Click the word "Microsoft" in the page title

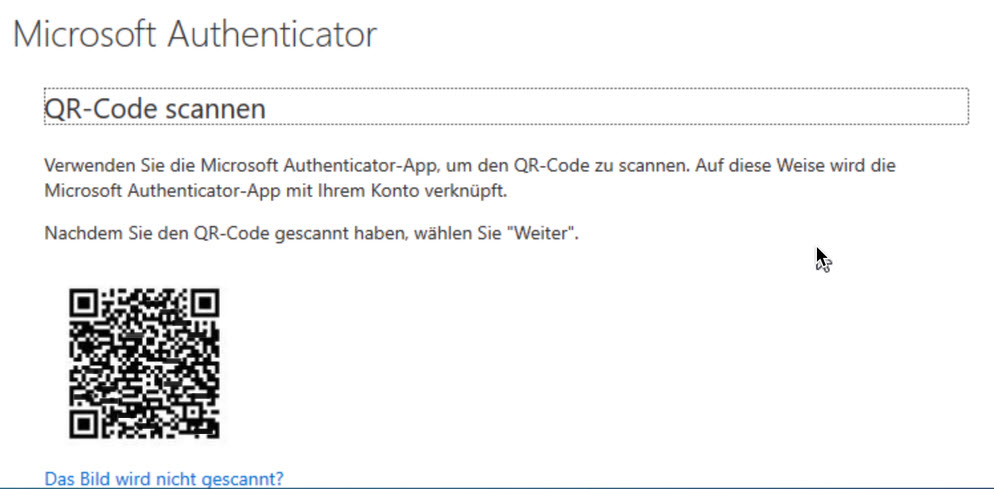(84, 34)
